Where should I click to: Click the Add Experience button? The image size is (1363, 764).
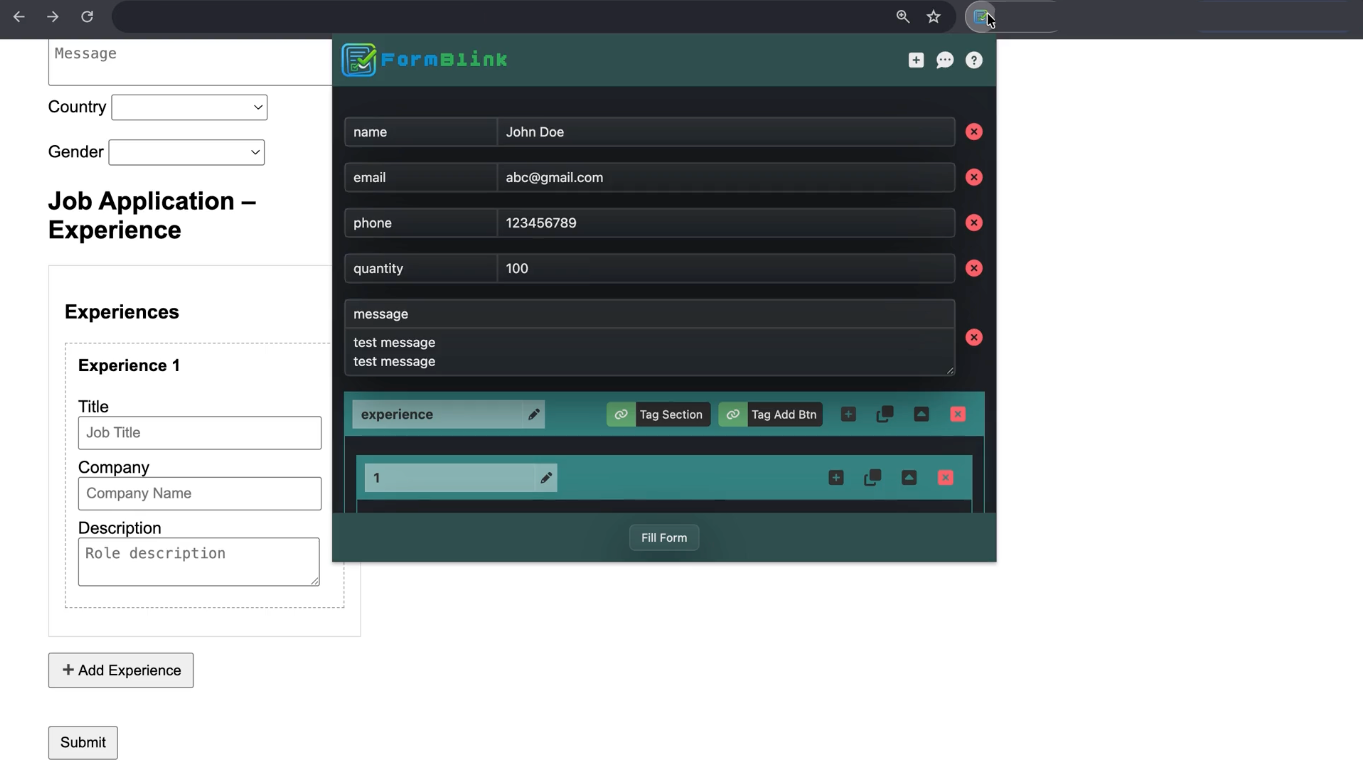pyautogui.click(x=121, y=670)
